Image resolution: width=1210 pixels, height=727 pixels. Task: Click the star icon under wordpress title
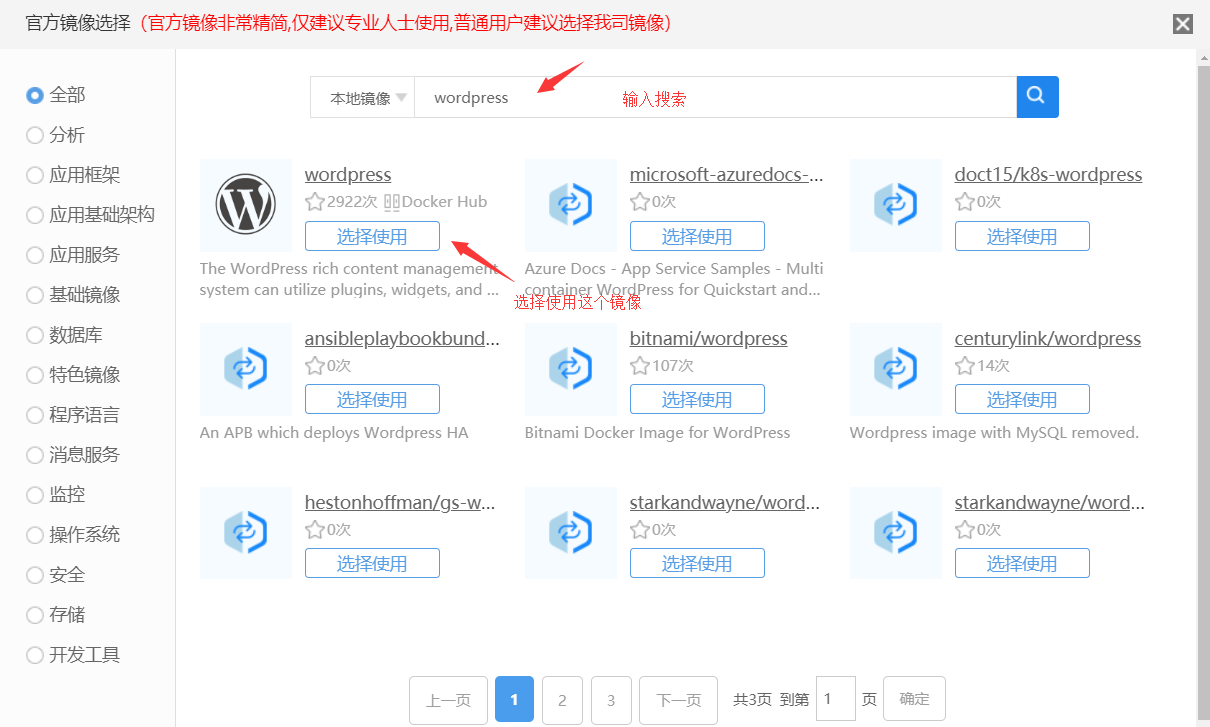(315, 202)
